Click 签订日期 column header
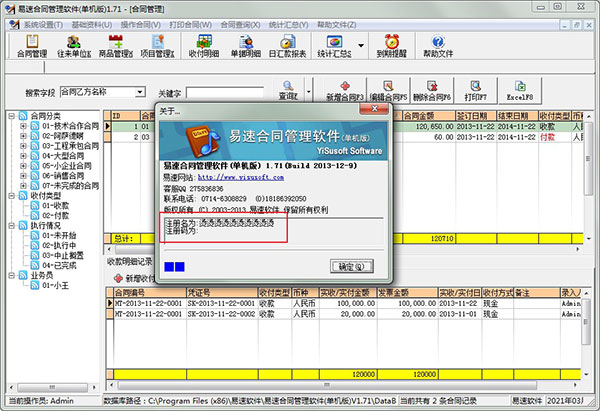This screenshot has width=600, height=411. click(x=476, y=116)
